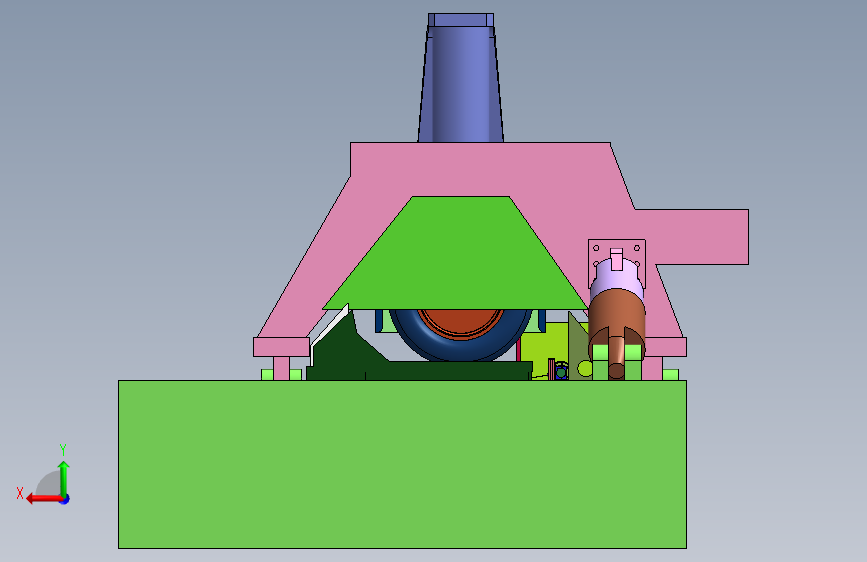This screenshot has width=867, height=562.
Task: Click the cap ring atop the blue column
Action: pyautogui.click(x=461, y=20)
